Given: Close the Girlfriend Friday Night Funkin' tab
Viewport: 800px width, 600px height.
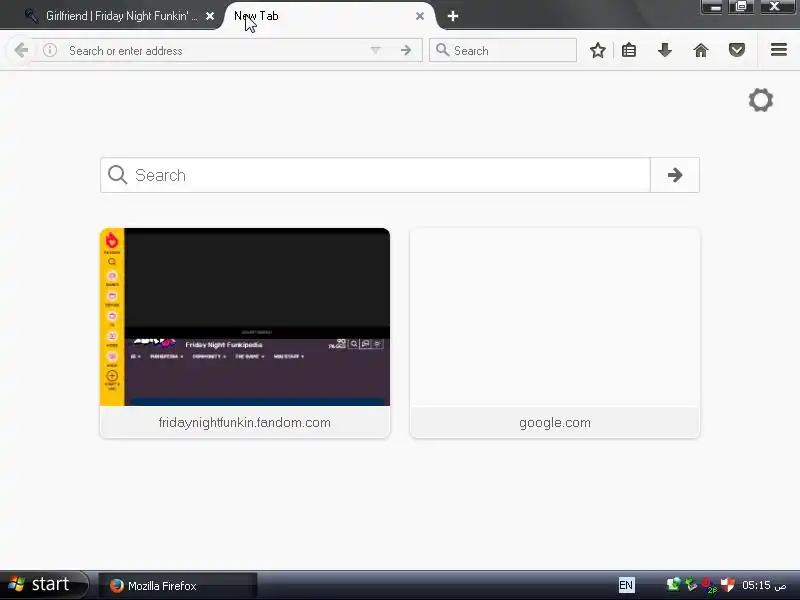Looking at the screenshot, I should point(210,16).
